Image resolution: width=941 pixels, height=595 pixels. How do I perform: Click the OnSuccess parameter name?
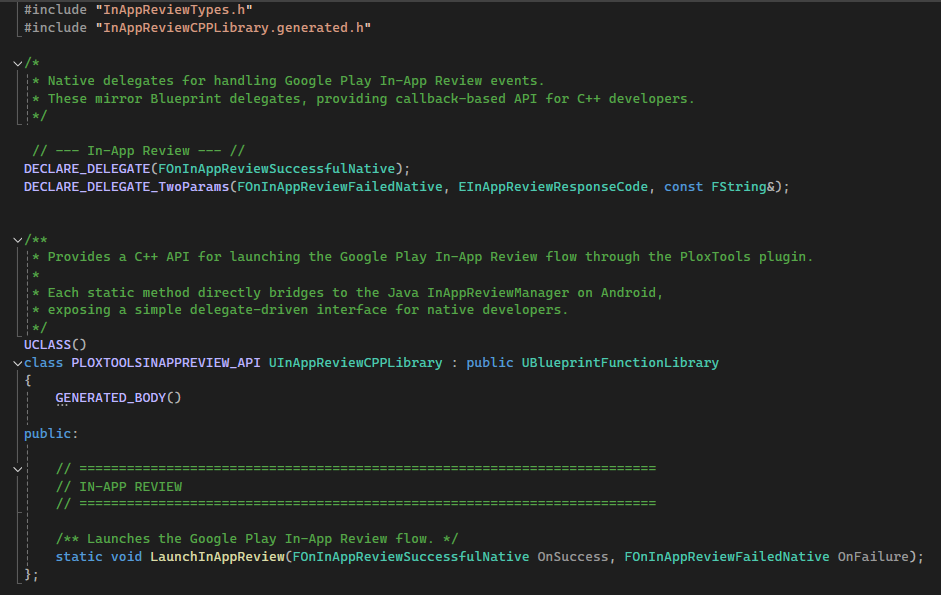coord(573,556)
